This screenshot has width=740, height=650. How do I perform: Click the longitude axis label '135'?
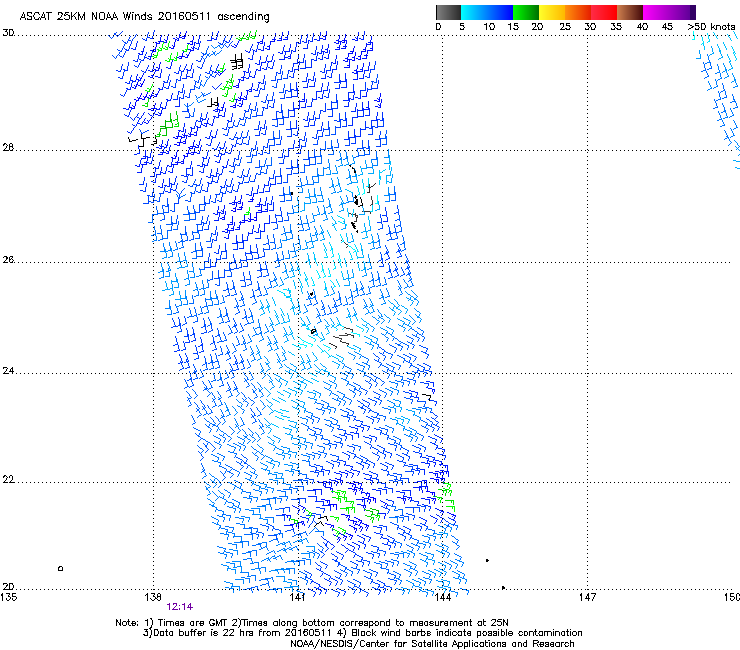[9, 597]
